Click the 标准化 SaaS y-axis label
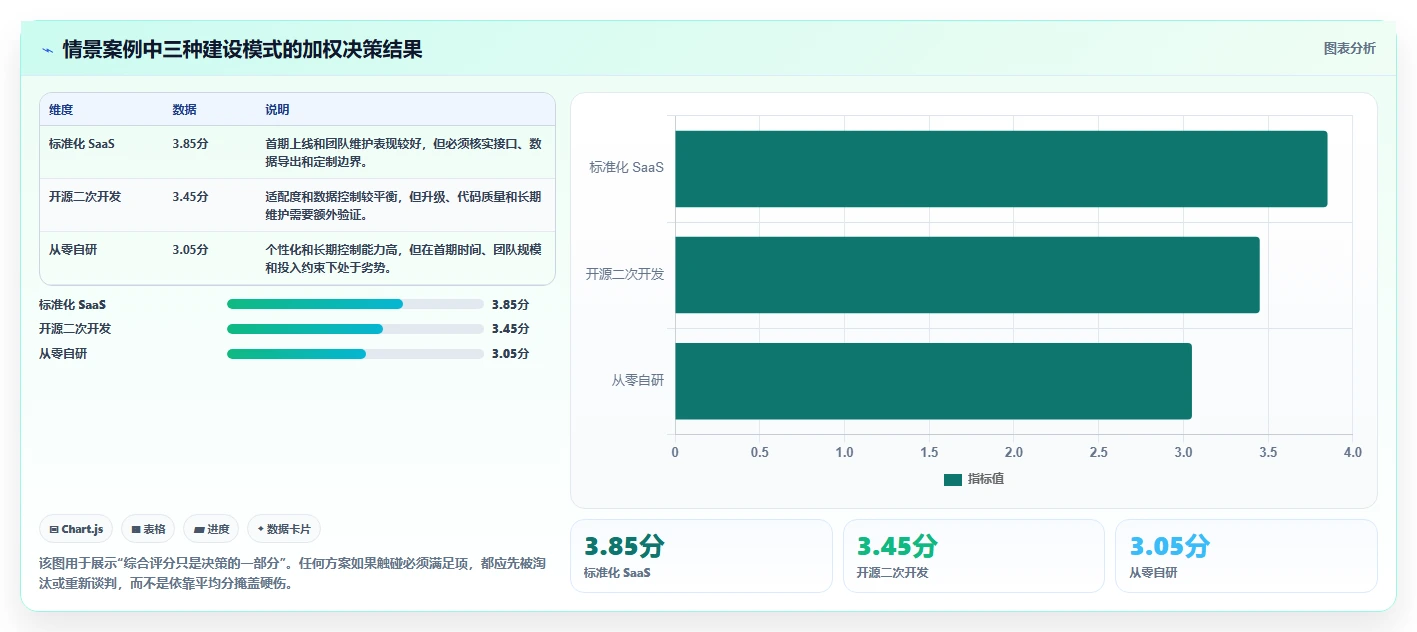Screen dimensions: 1417x632 pos(627,168)
